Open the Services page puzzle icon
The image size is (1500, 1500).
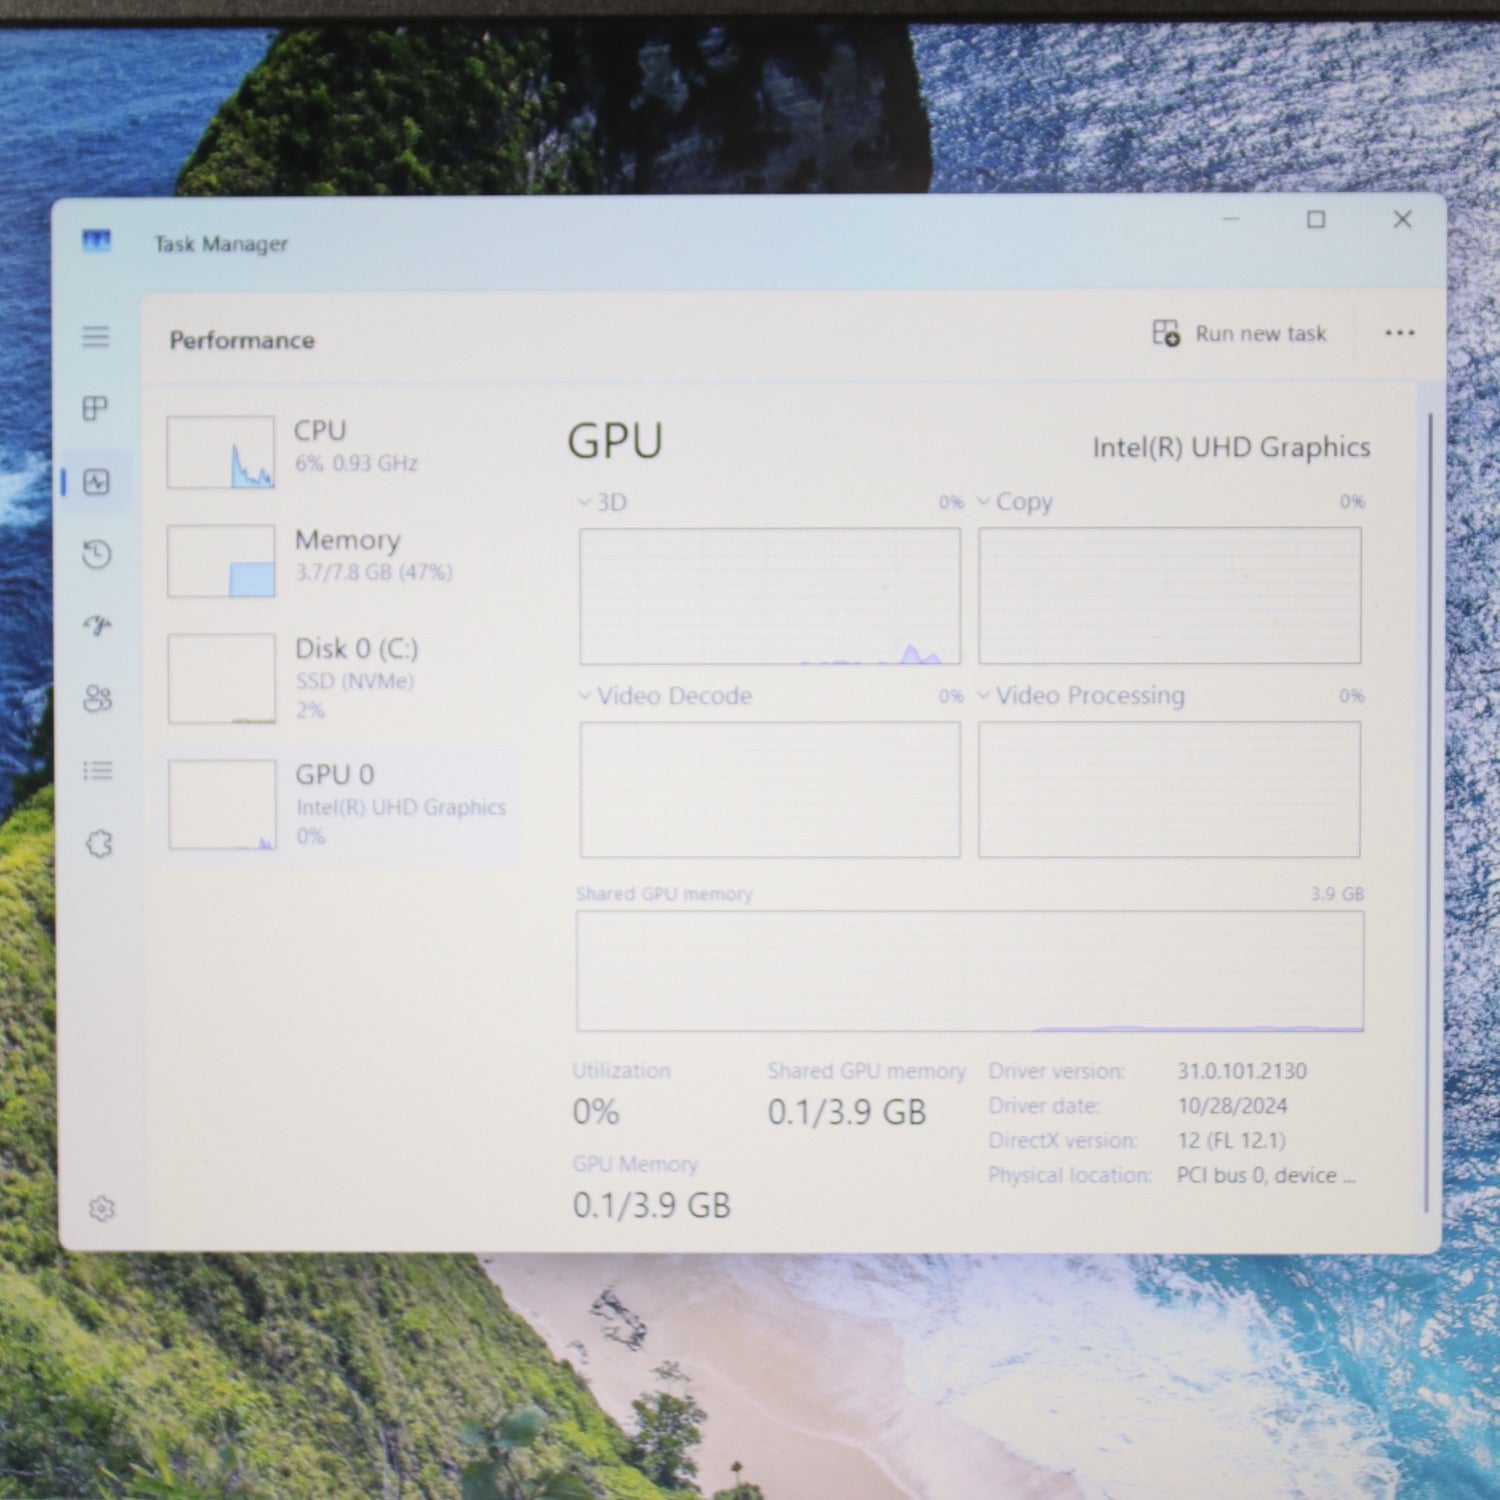click(x=99, y=844)
